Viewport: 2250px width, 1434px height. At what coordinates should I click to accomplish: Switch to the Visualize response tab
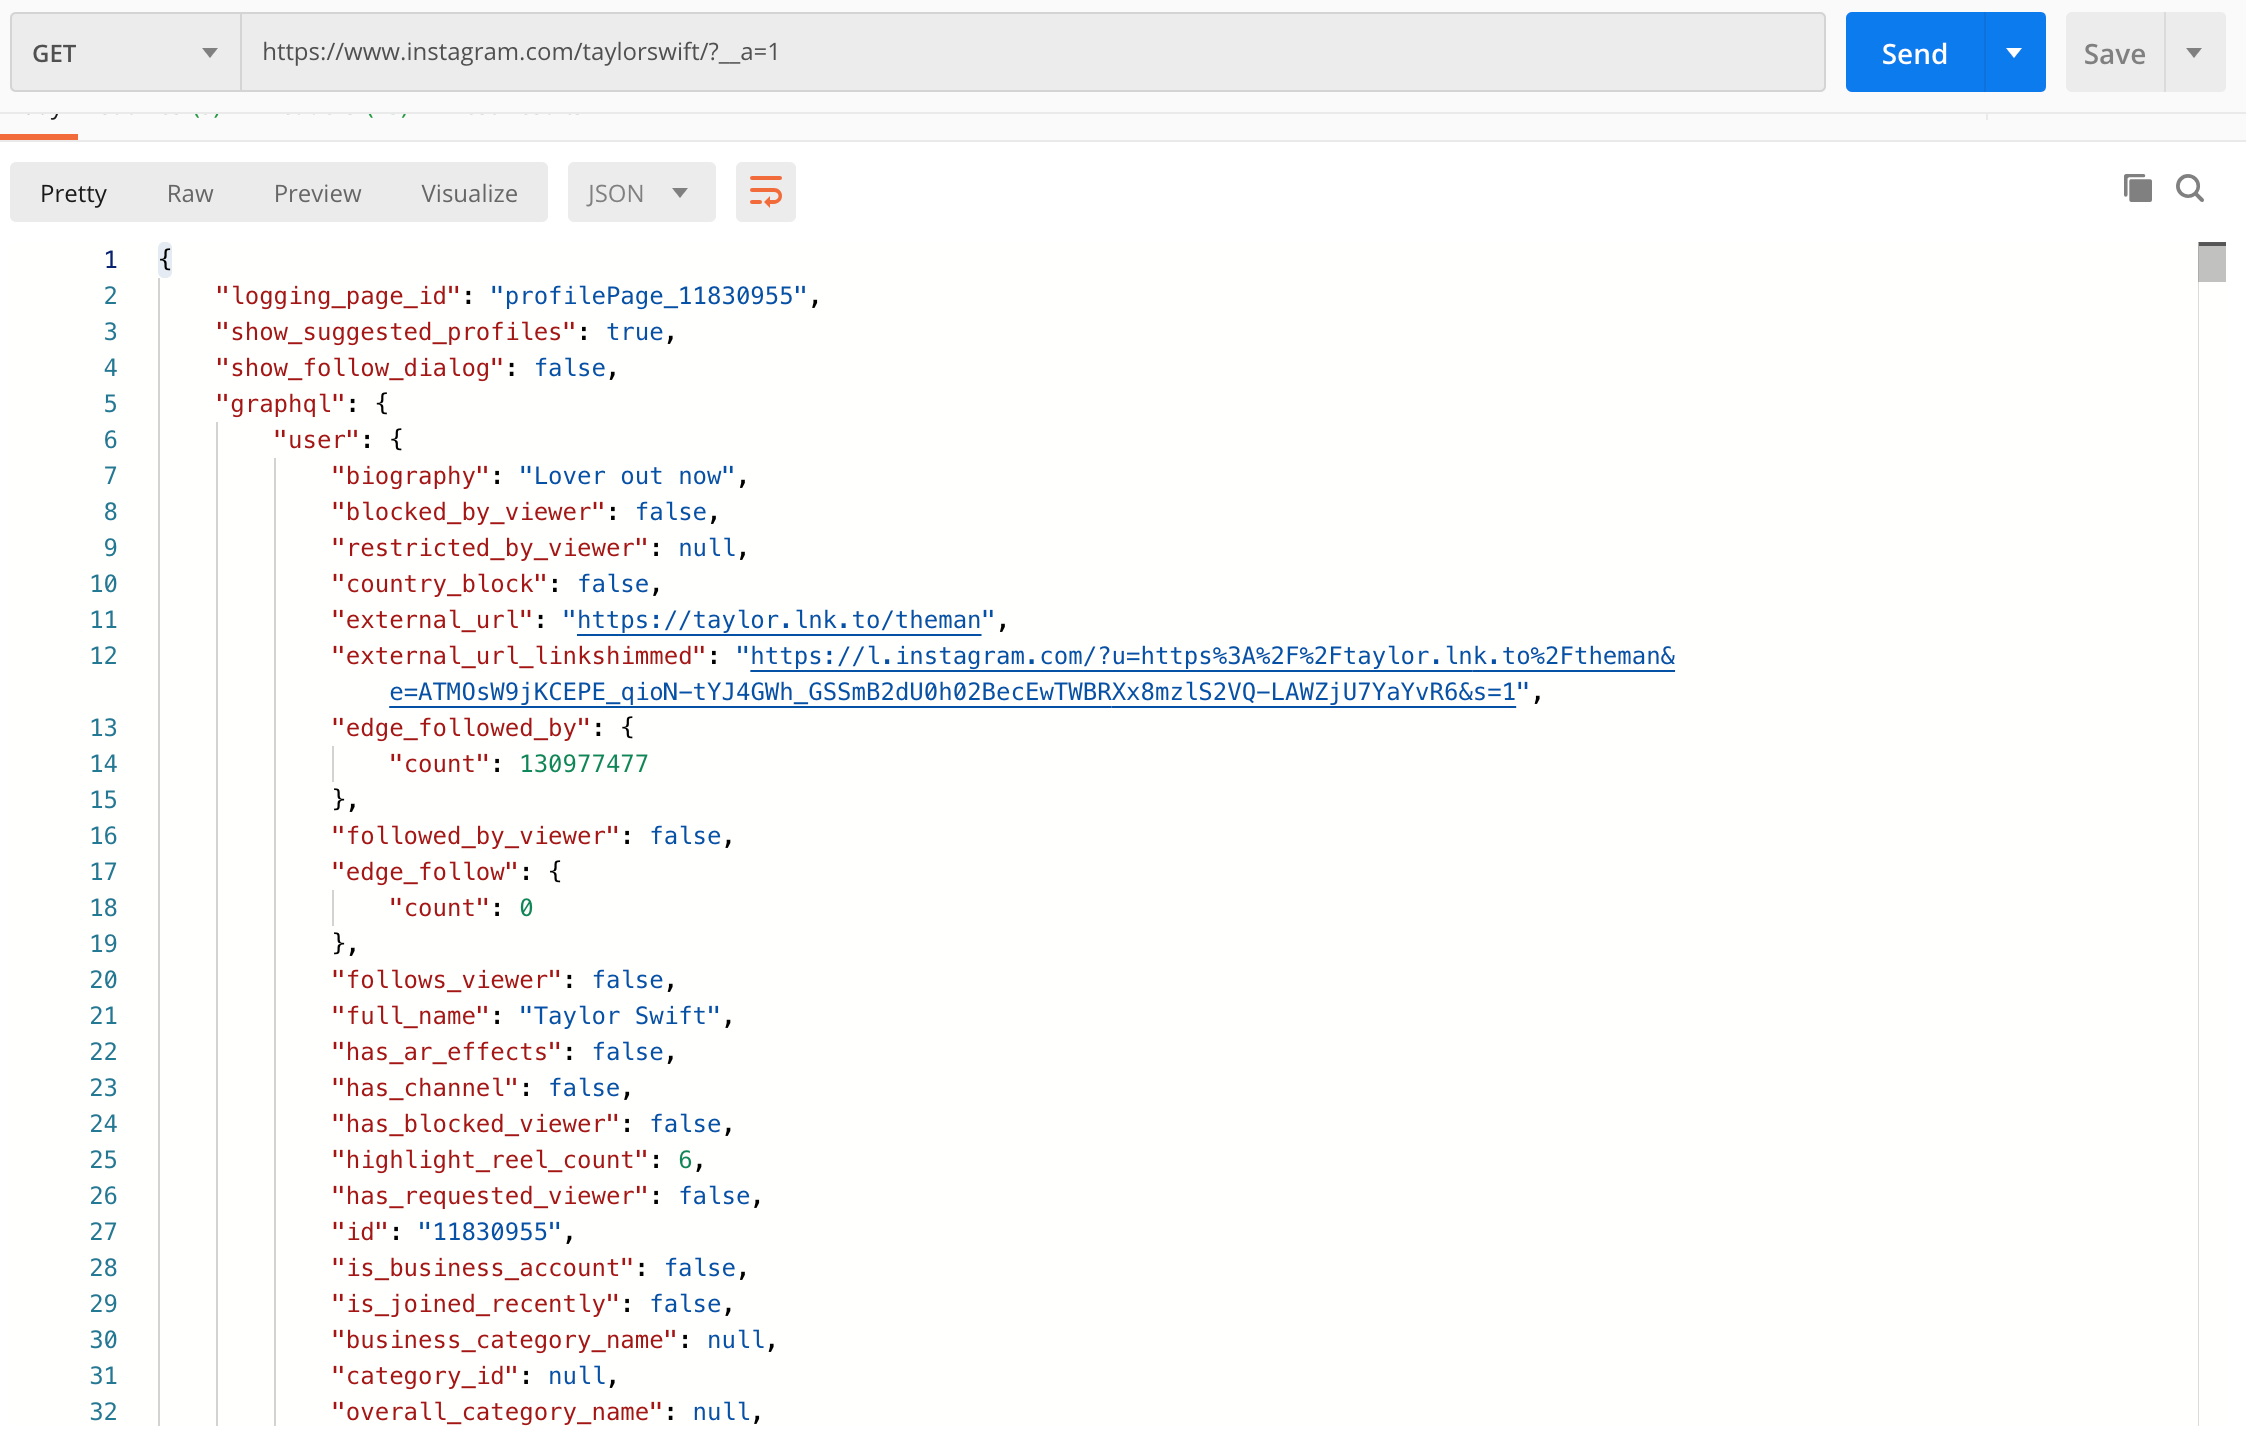point(469,192)
